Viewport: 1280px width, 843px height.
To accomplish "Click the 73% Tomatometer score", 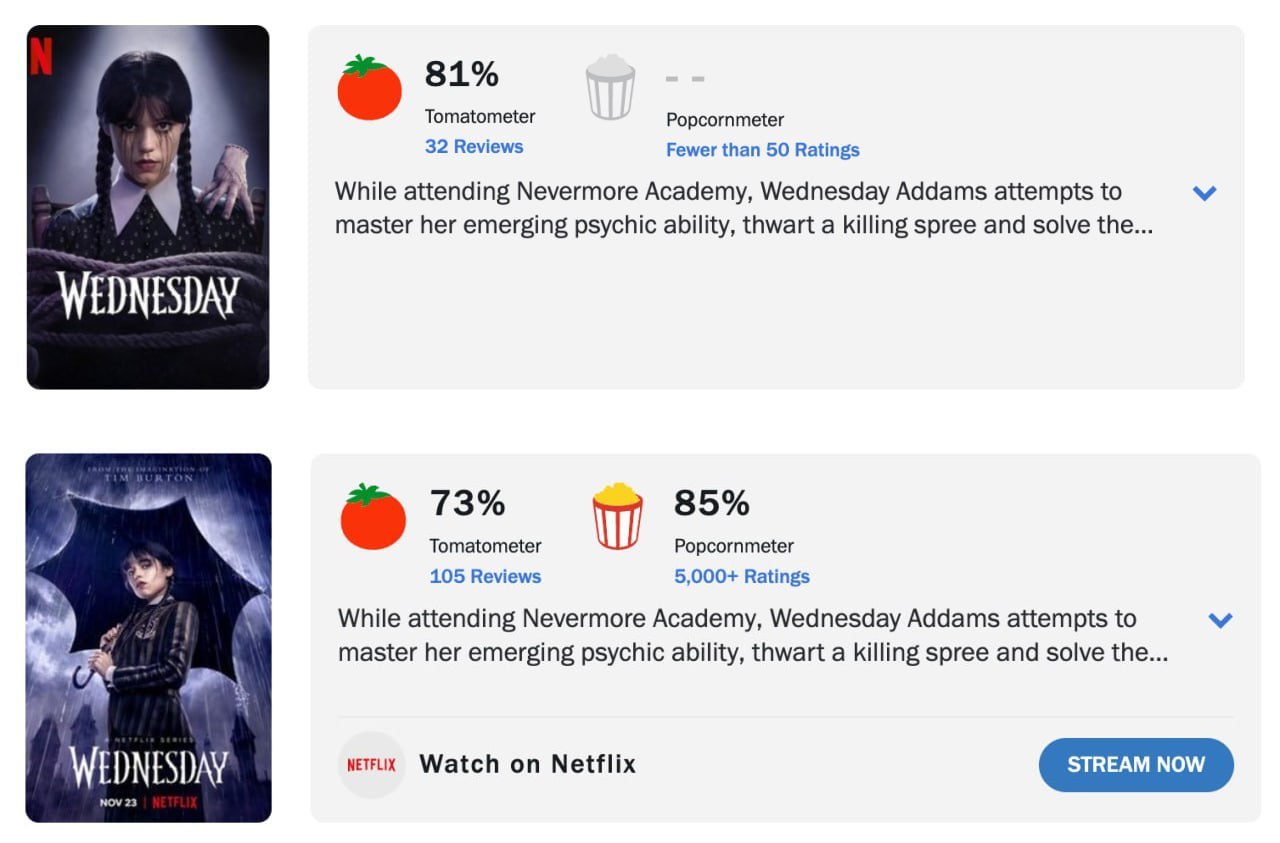I will tap(467, 503).
